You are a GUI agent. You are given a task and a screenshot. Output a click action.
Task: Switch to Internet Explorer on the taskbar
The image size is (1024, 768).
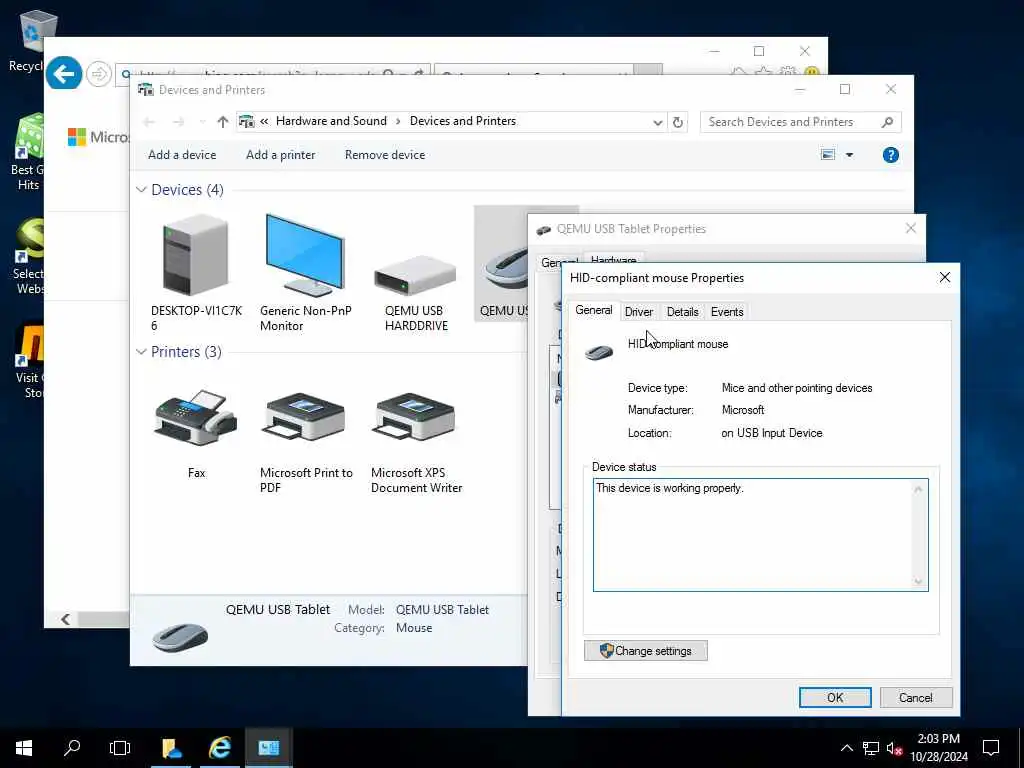click(220, 748)
